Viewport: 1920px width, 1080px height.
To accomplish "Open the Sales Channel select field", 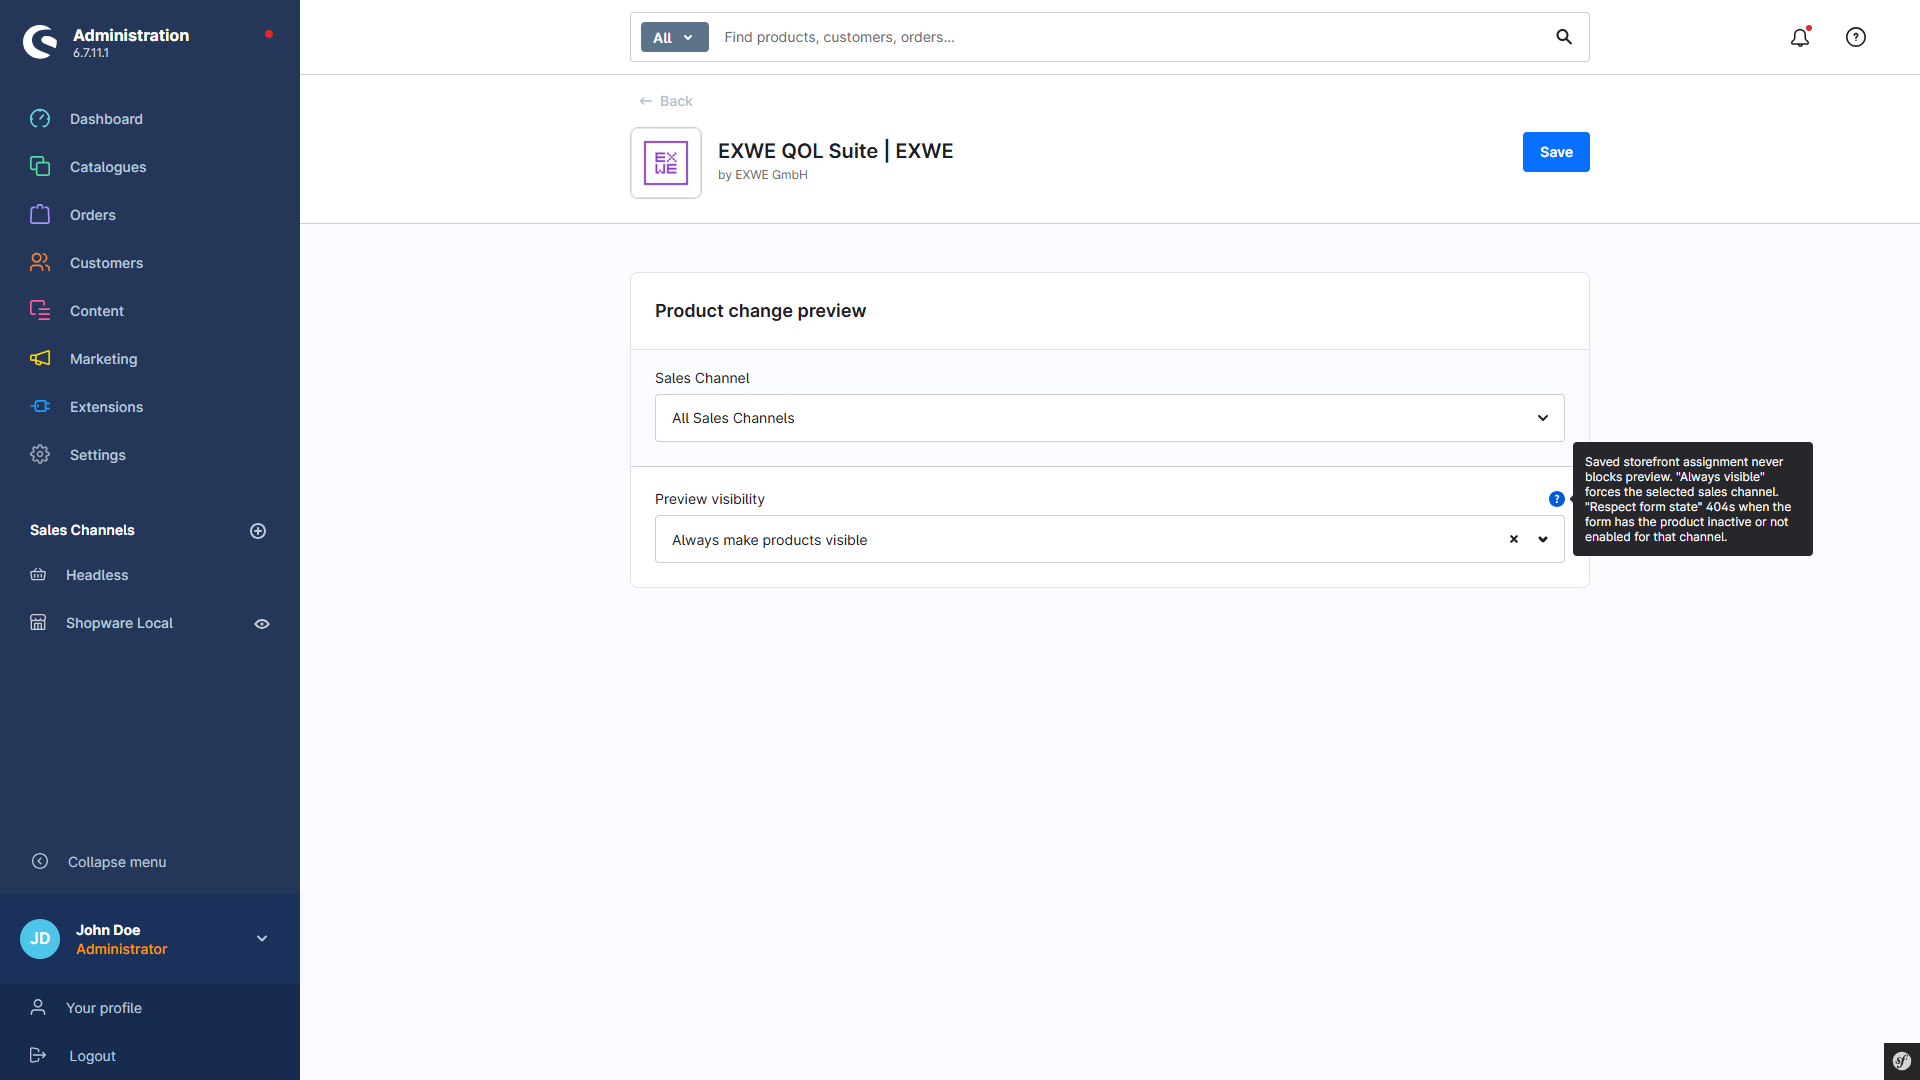I will 1110,418.
